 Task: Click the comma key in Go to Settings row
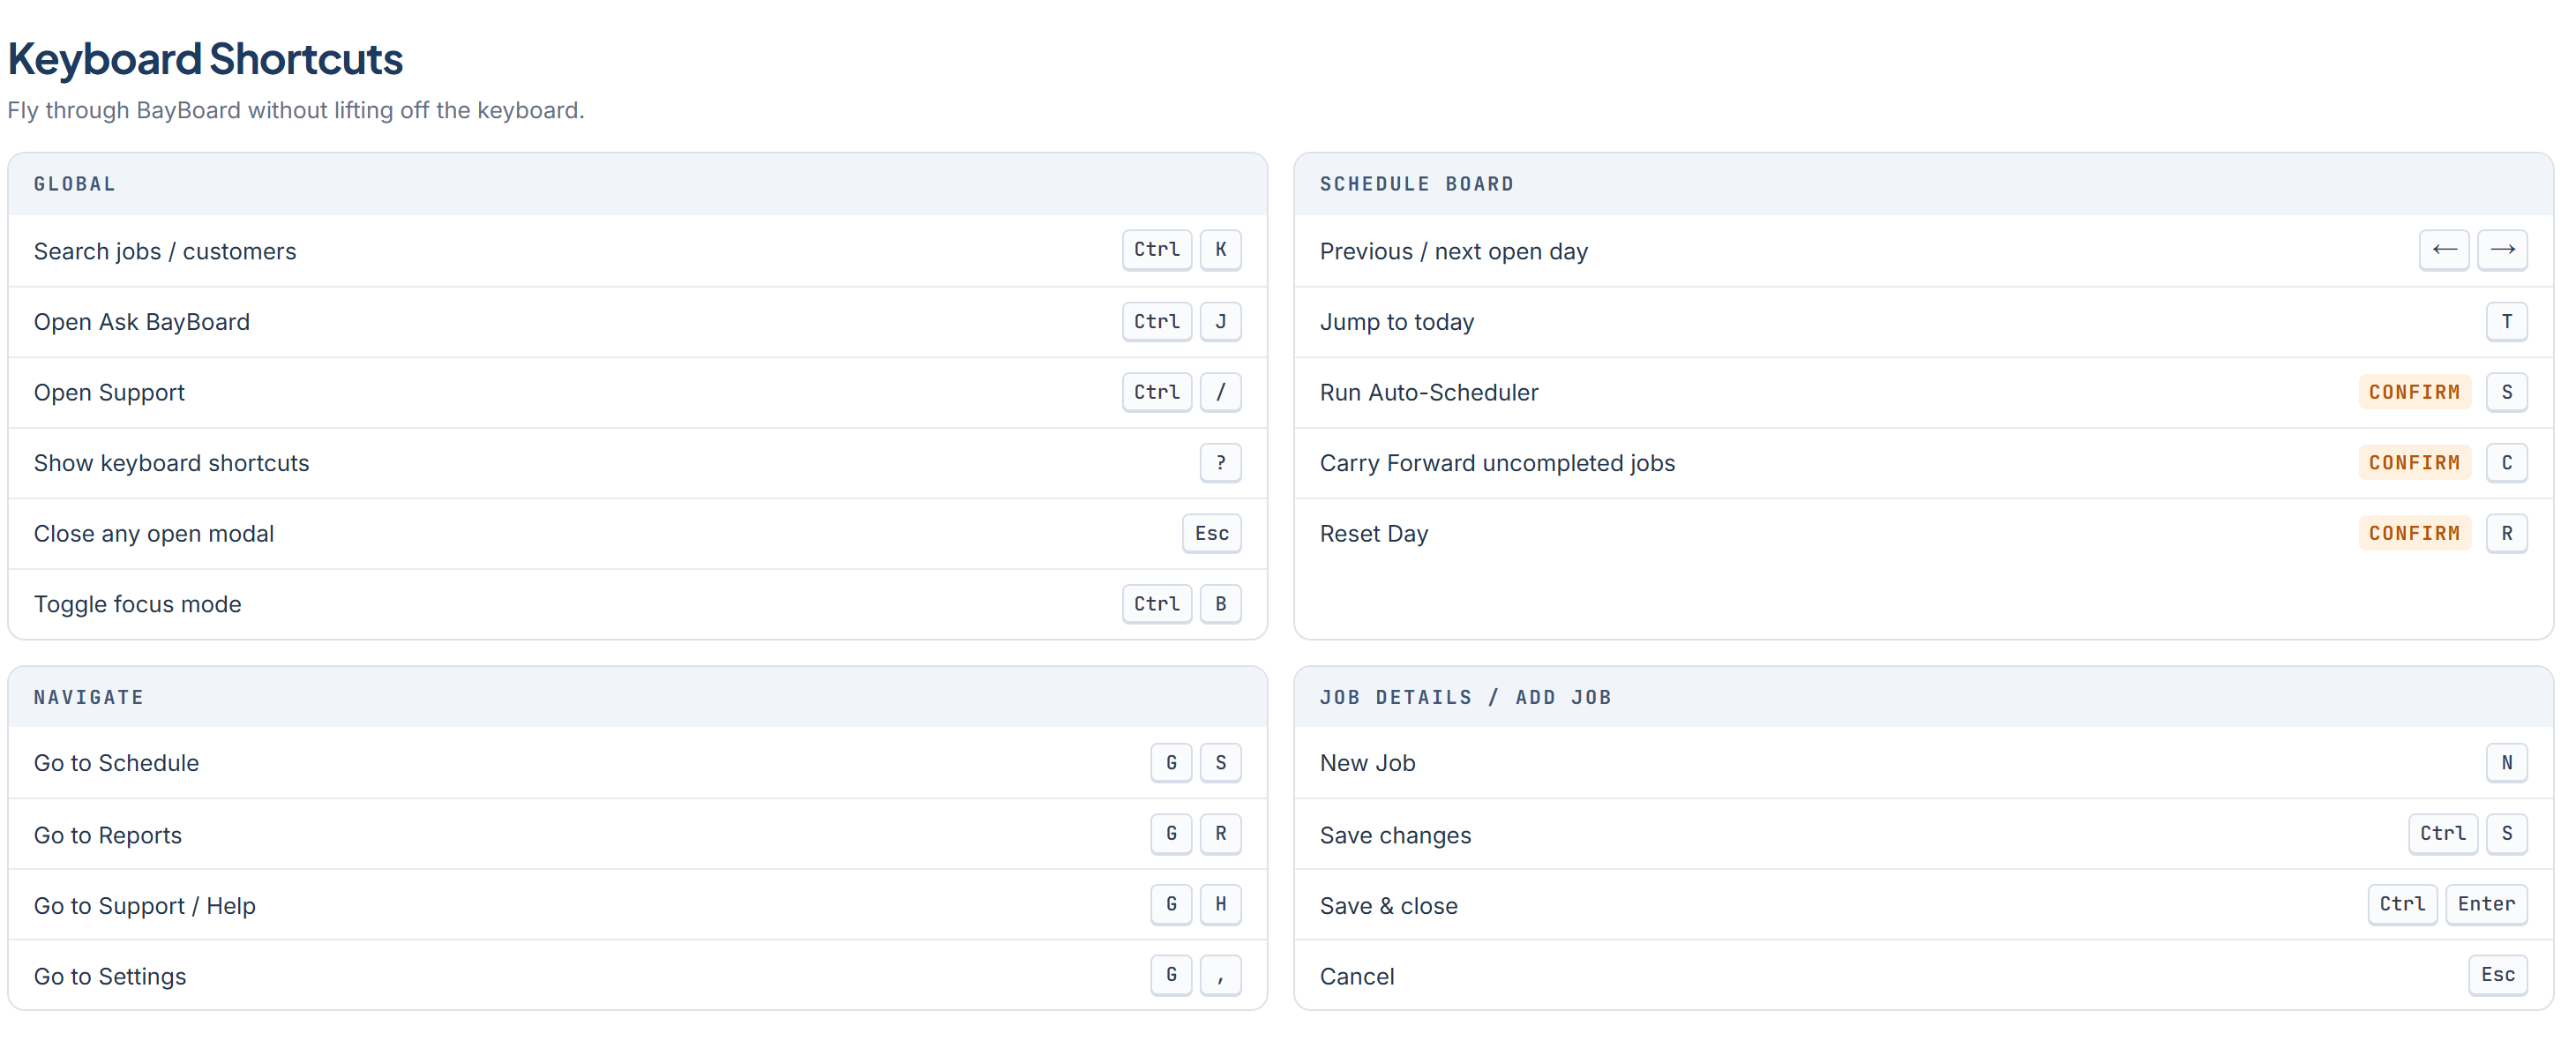pos(1220,975)
